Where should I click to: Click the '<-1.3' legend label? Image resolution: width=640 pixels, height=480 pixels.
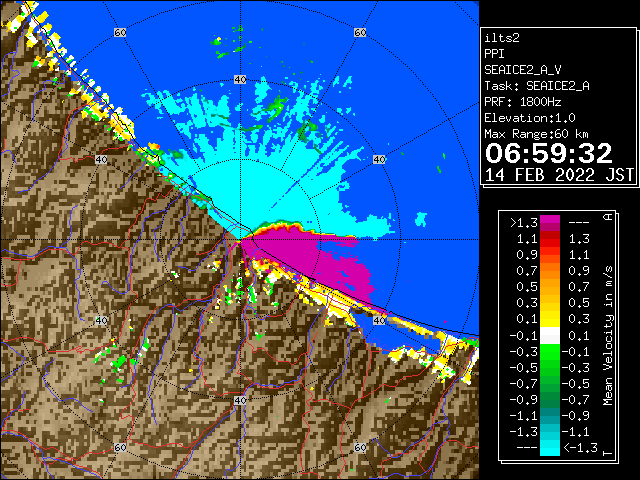coord(580,448)
